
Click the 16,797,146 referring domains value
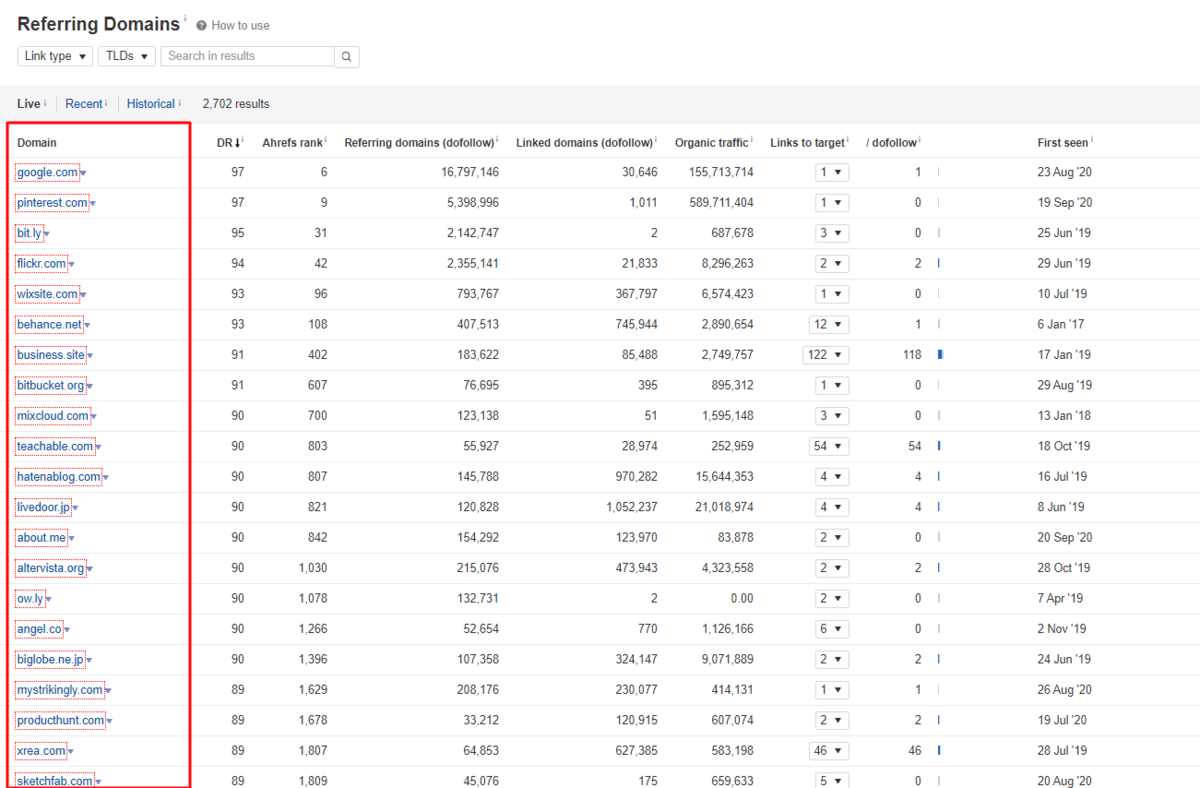470,173
